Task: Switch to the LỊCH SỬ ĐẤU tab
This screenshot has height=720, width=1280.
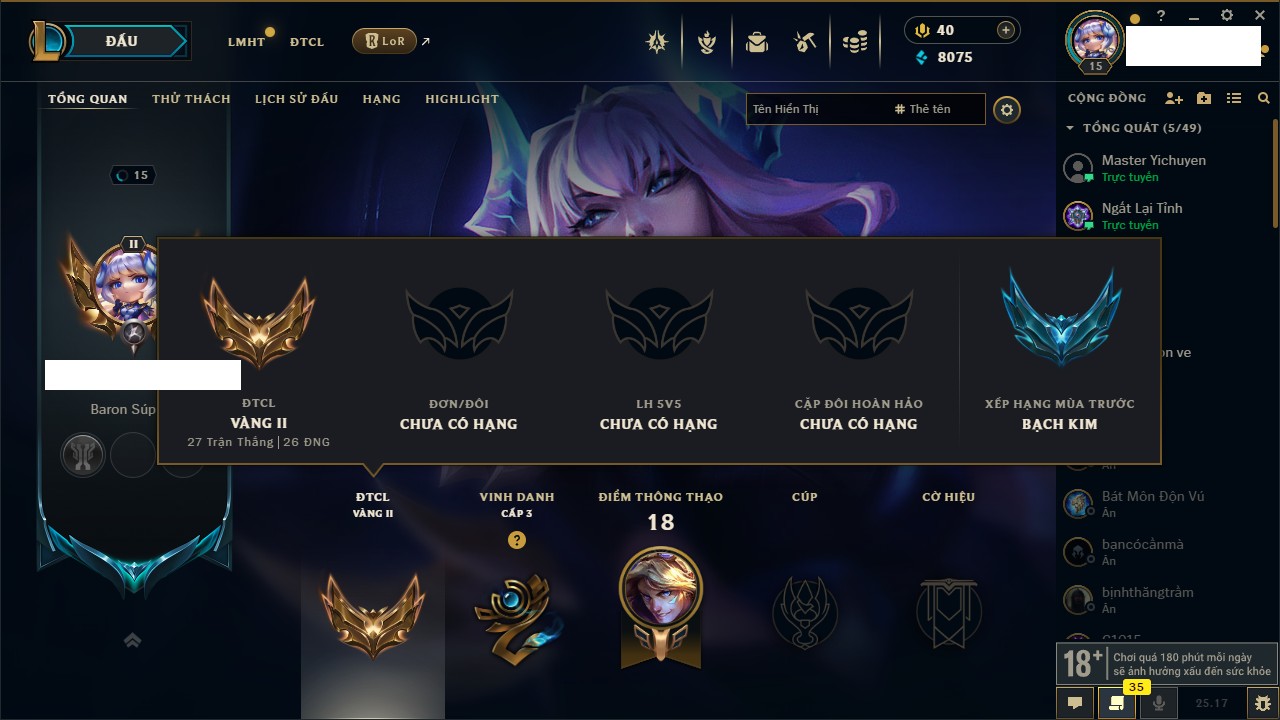Action: (x=296, y=99)
